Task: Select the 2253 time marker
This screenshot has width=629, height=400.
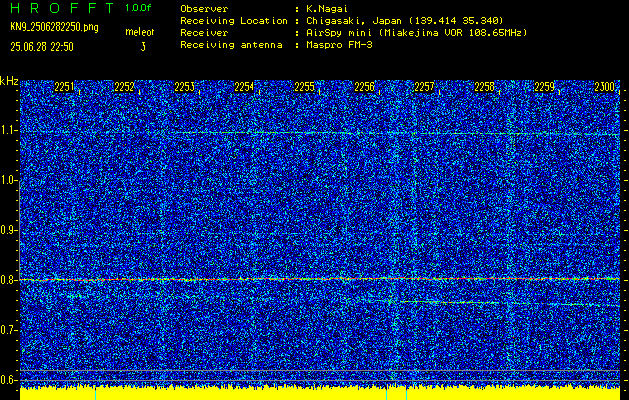Action: pyautogui.click(x=184, y=87)
